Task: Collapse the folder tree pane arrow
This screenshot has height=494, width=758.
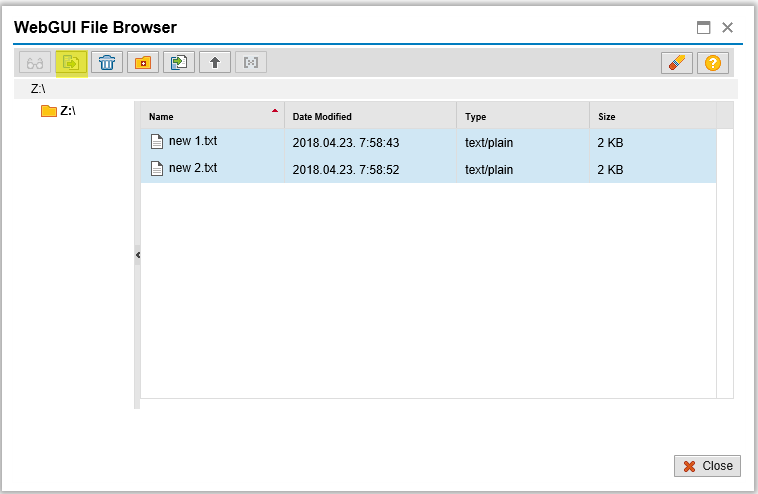Action: click(138, 255)
